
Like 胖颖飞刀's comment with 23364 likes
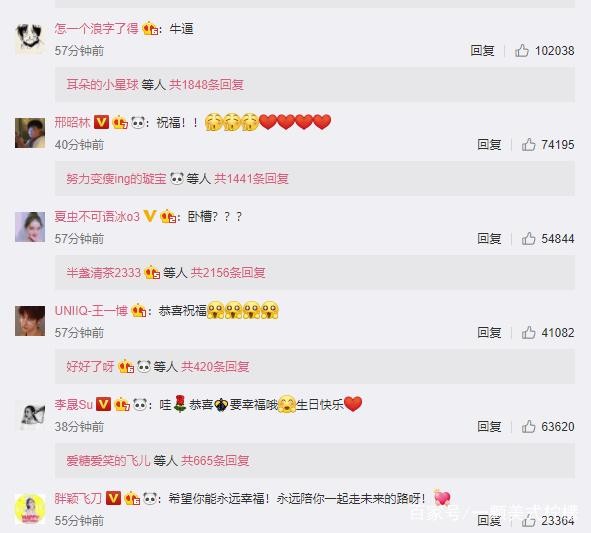pos(528,521)
